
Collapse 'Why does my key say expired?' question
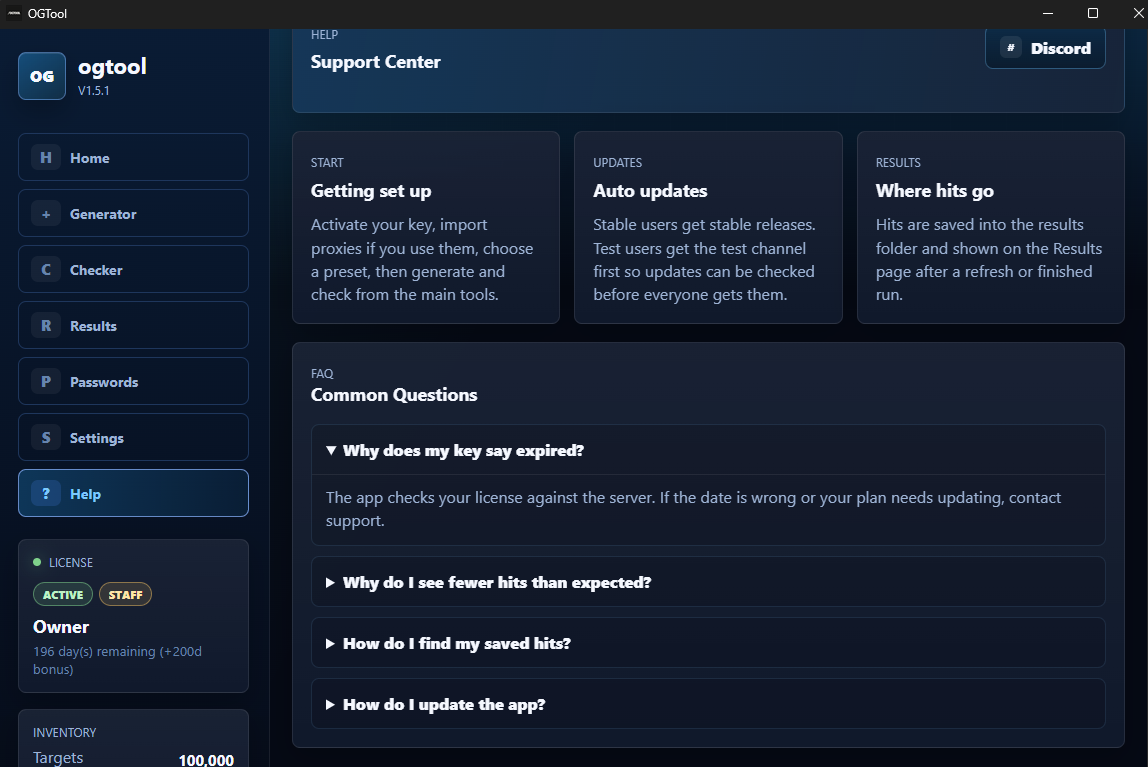708,450
